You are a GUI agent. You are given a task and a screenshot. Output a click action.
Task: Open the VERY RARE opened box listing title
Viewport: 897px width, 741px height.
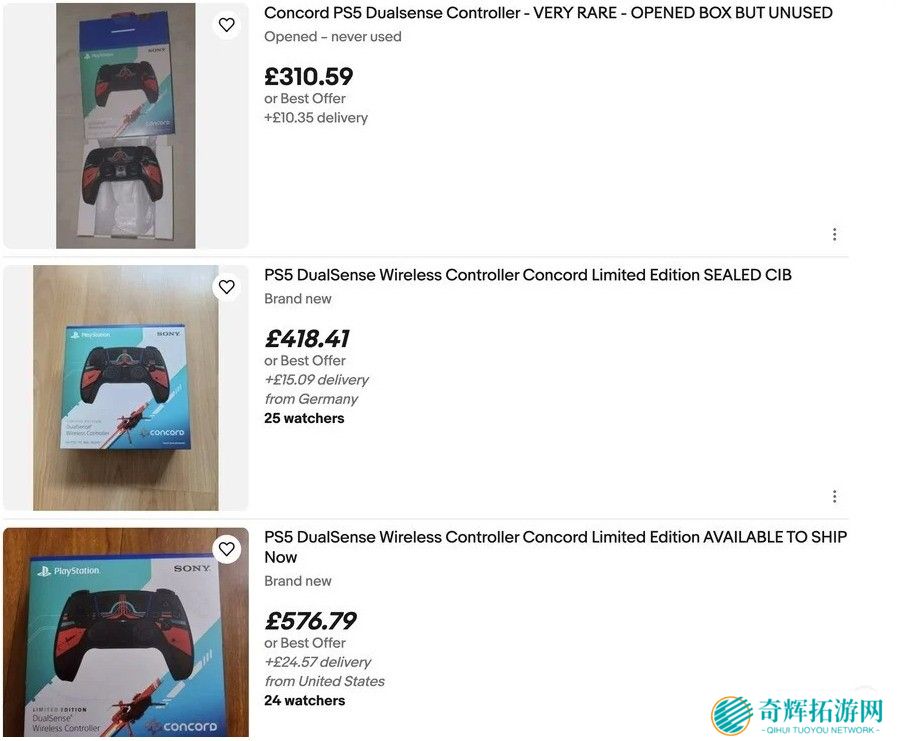coord(548,13)
